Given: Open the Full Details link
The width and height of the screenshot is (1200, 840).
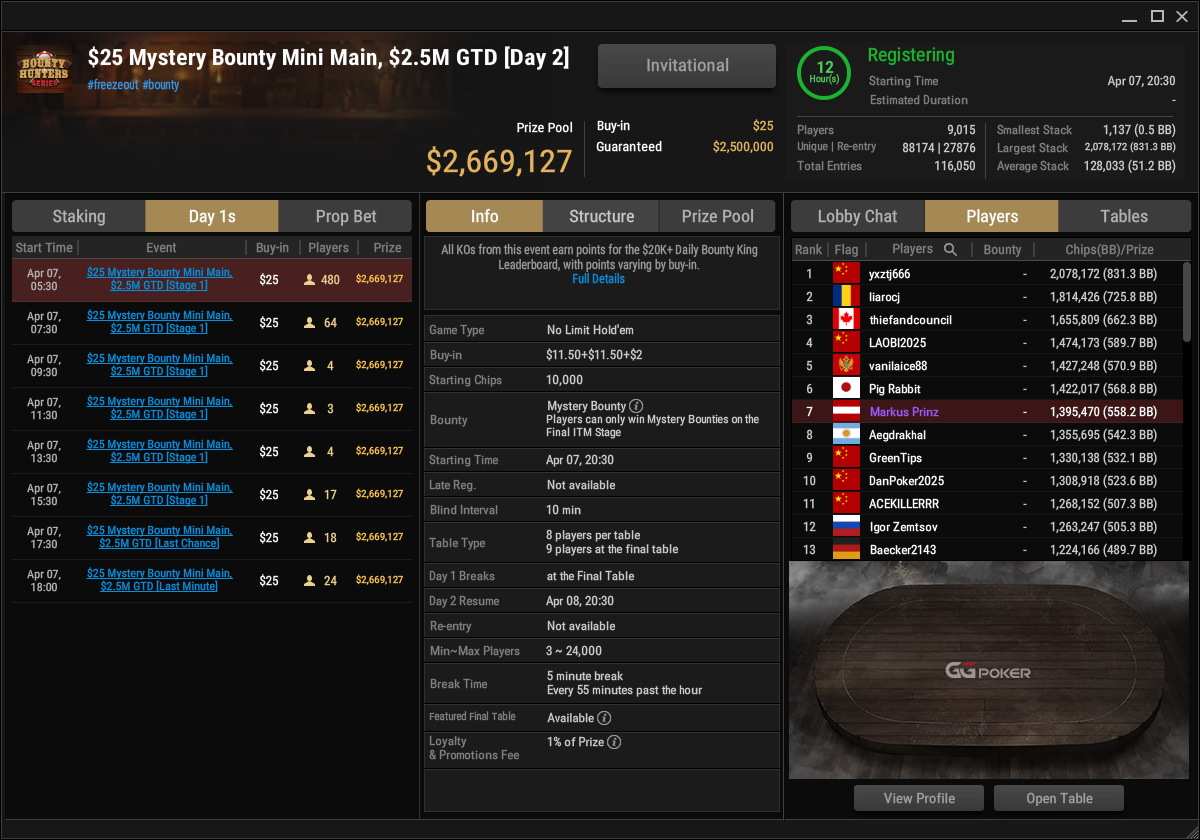Looking at the screenshot, I should (598, 279).
